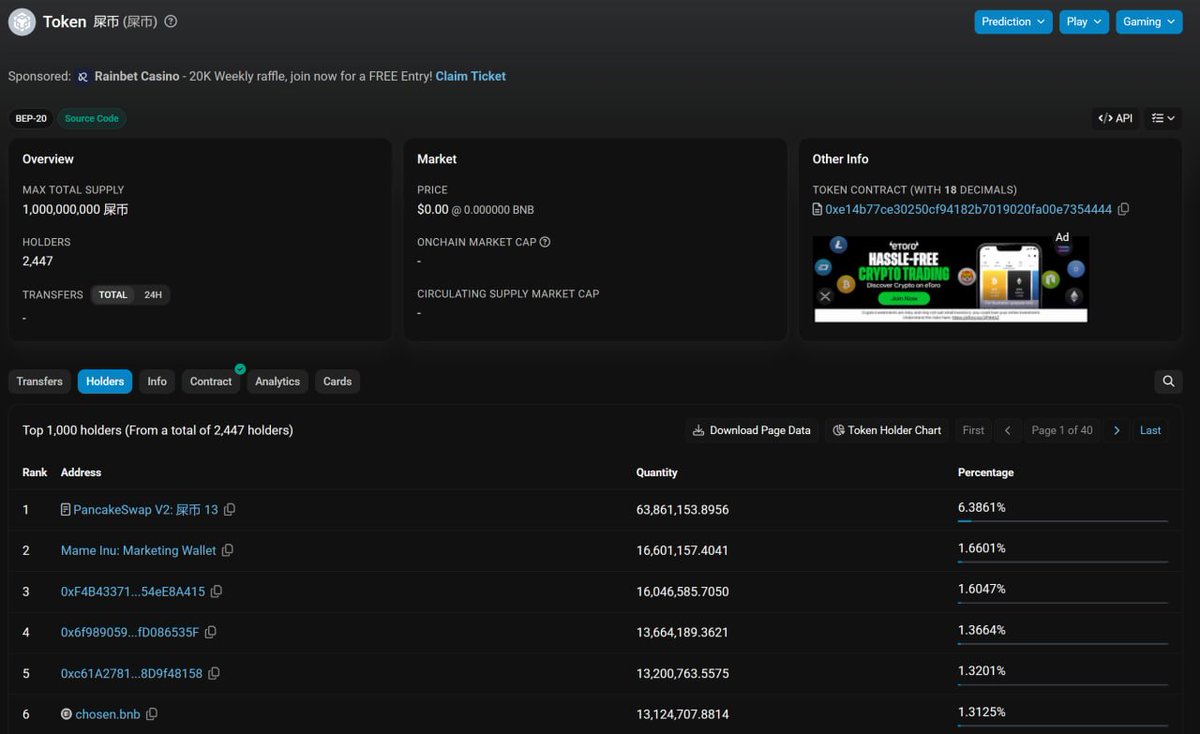Click the 1.6601% percentage bar

[1063, 562]
